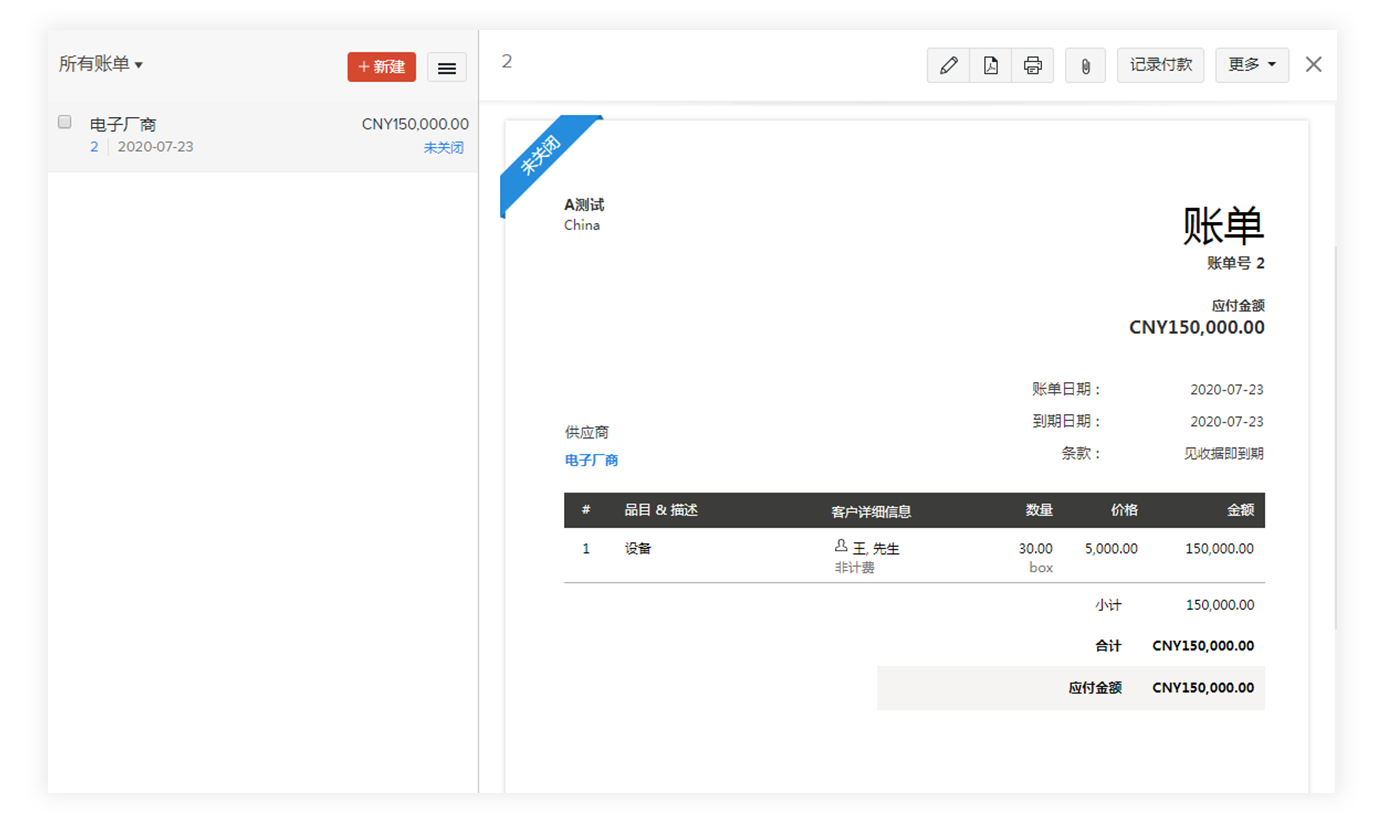Viewport: 1381px width, 816px height.
Task: Download the bill as PDF
Action: [990, 65]
